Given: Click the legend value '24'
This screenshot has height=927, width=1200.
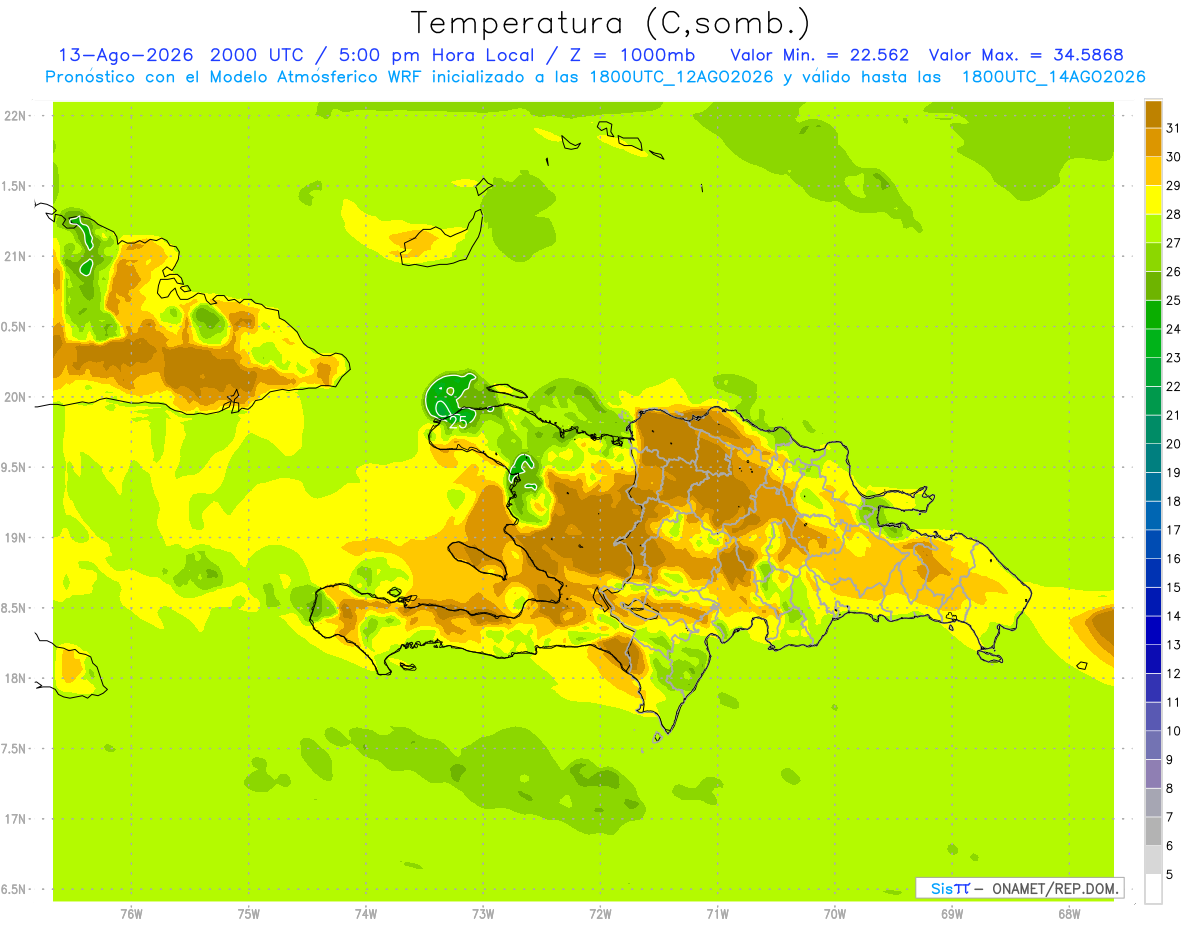Looking at the screenshot, I should (x=1174, y=329).
